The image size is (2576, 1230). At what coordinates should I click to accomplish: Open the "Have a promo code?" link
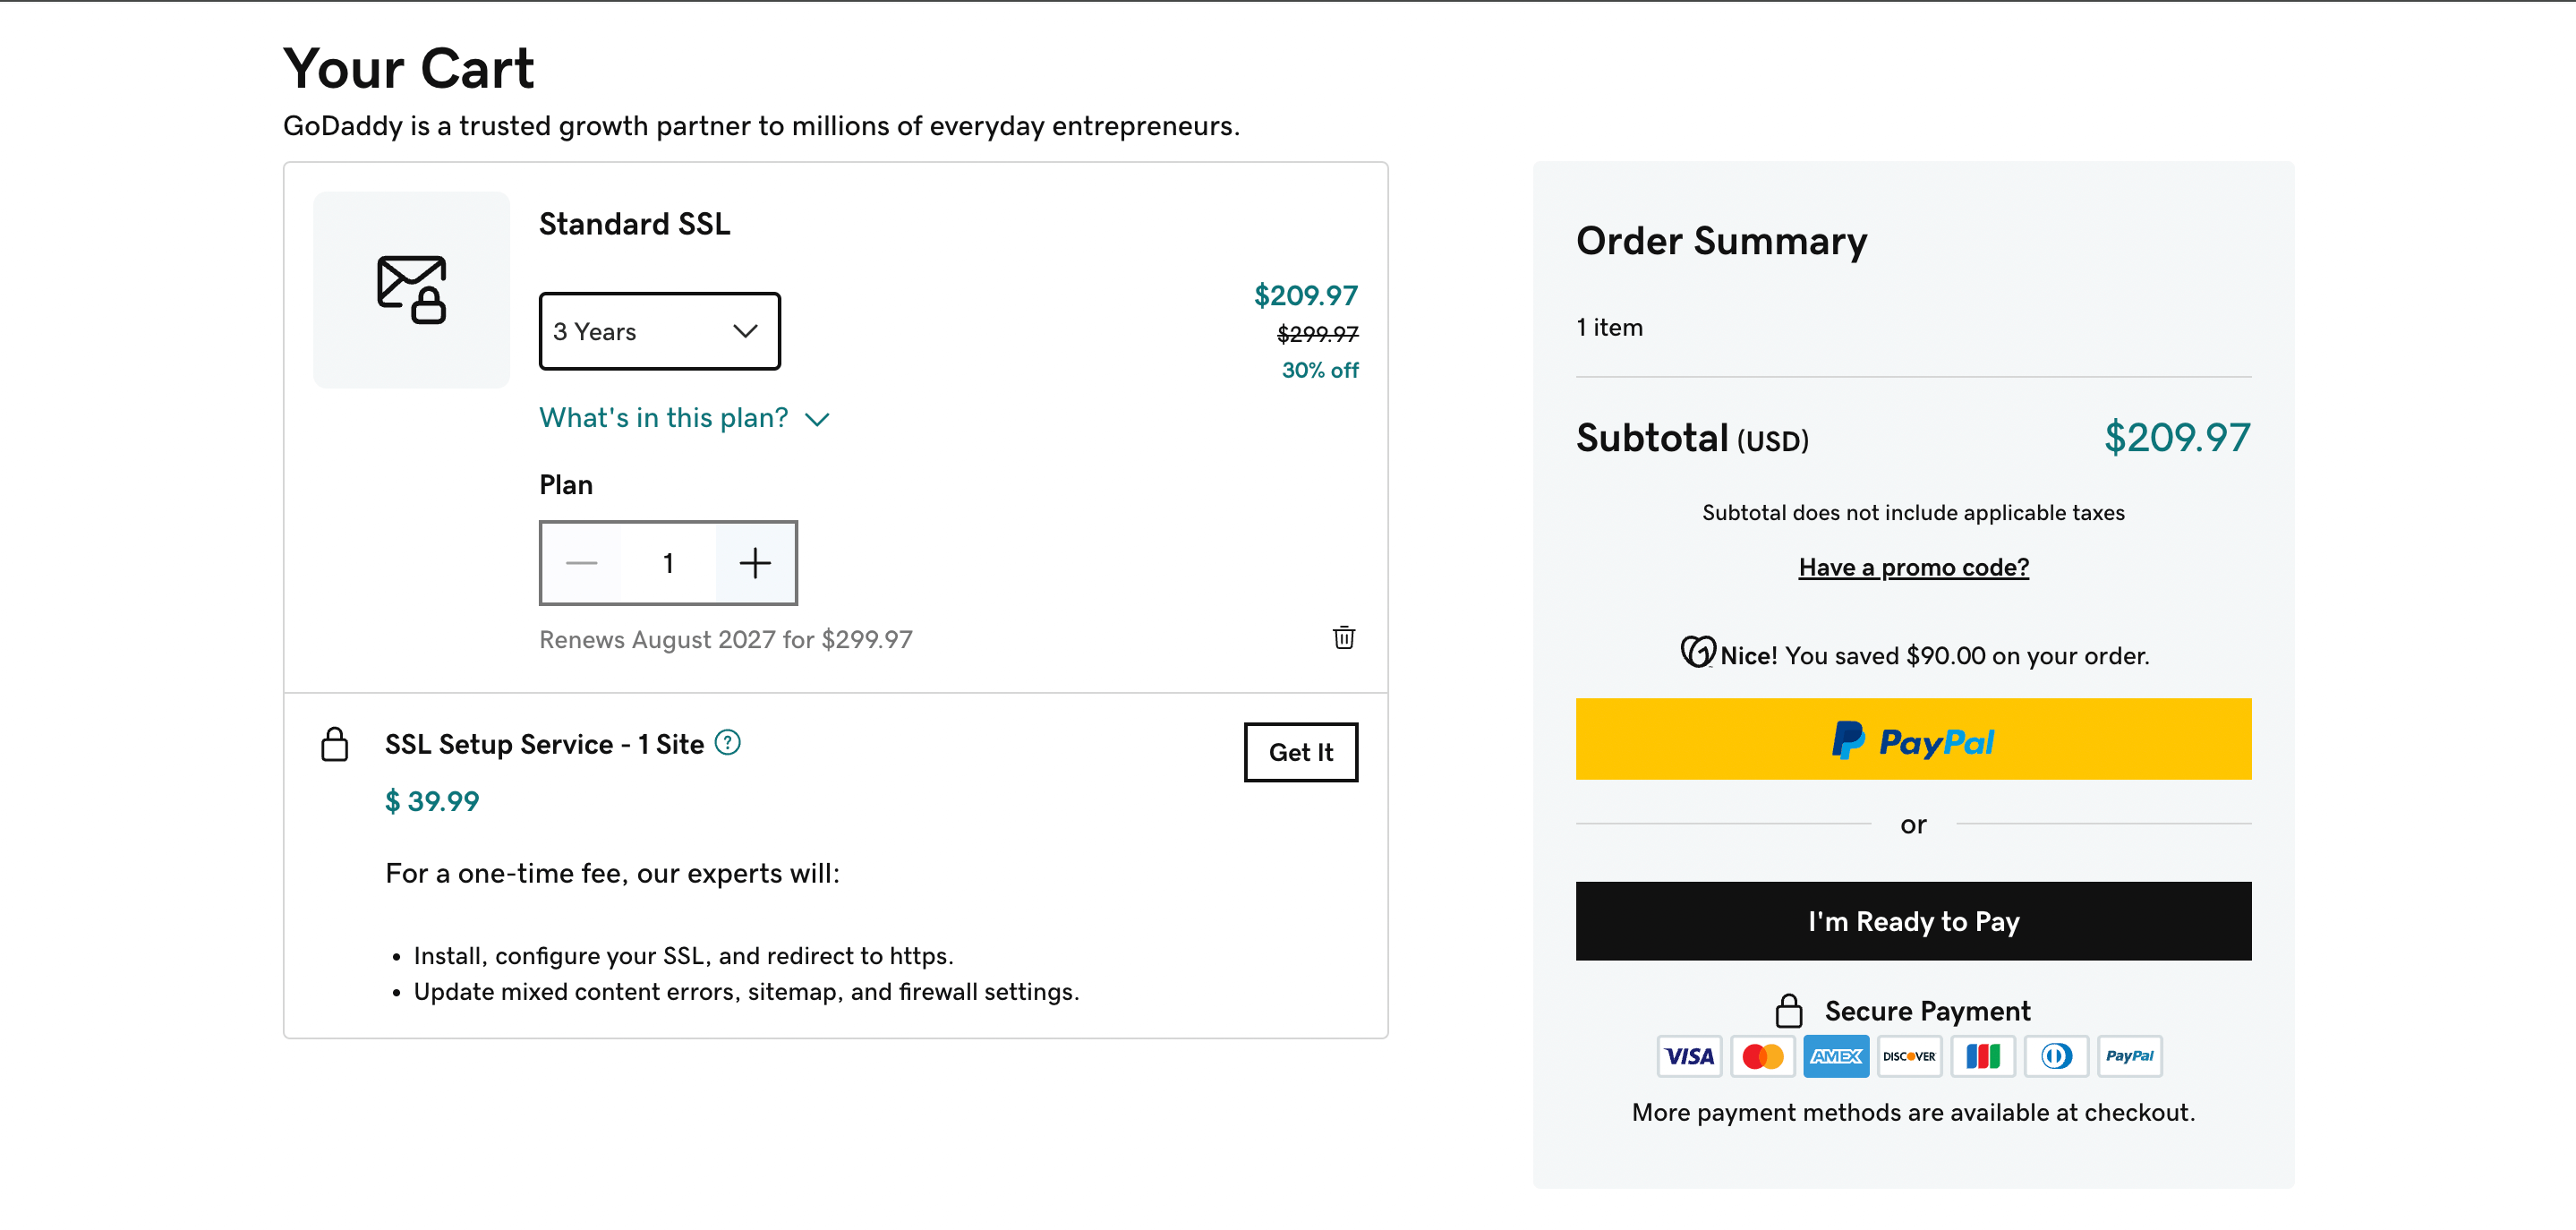(x=1913, y=567)
